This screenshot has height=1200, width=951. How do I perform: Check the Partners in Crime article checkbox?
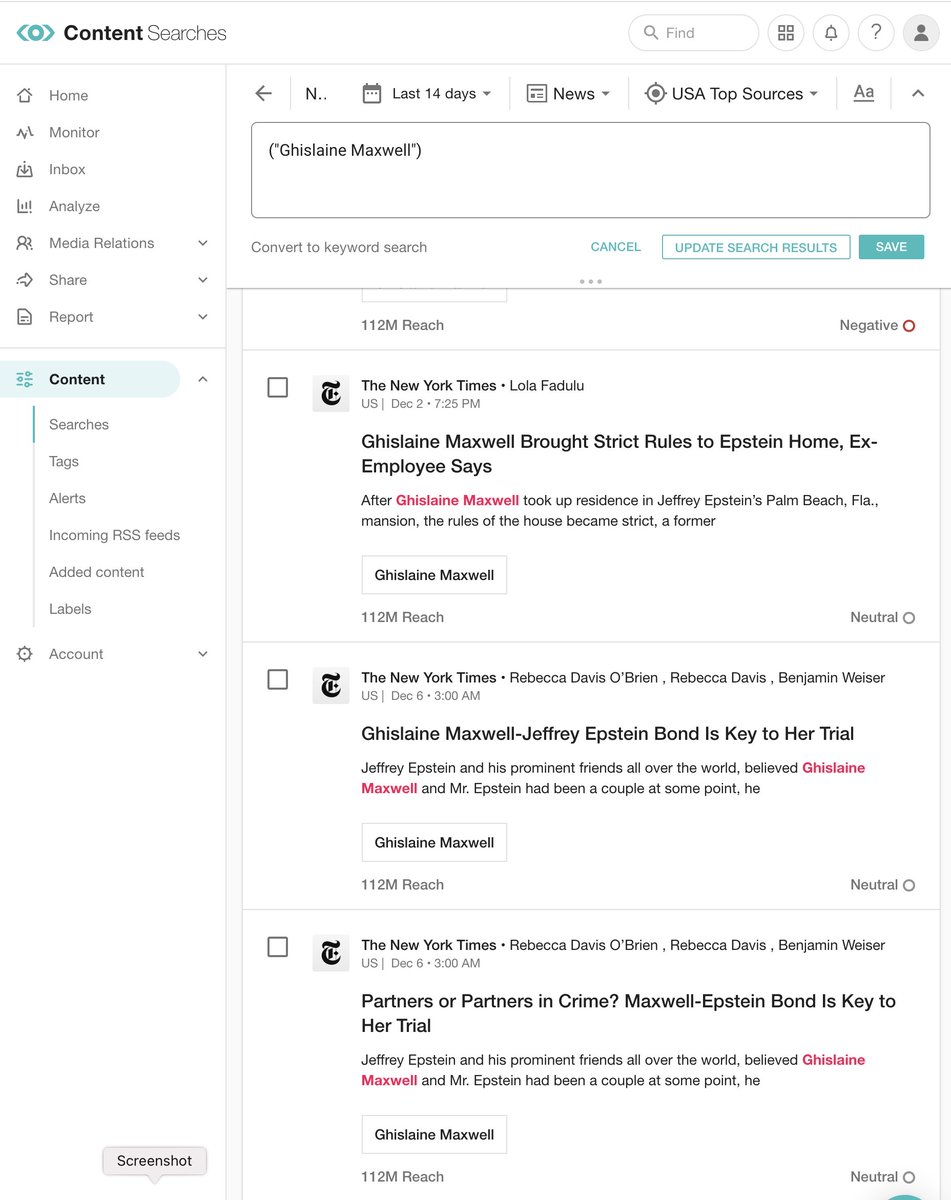pyautogui.click(x=278, y=946)
